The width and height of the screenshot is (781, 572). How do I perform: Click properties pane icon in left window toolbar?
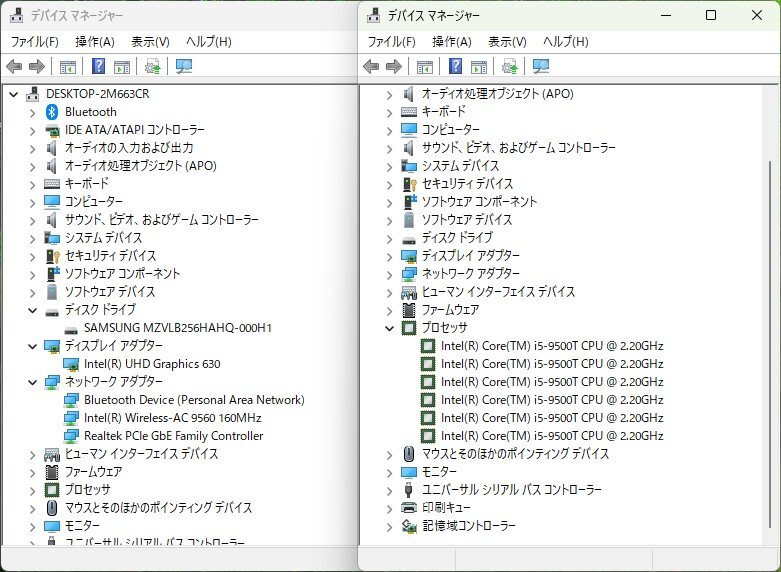(122, 66)
